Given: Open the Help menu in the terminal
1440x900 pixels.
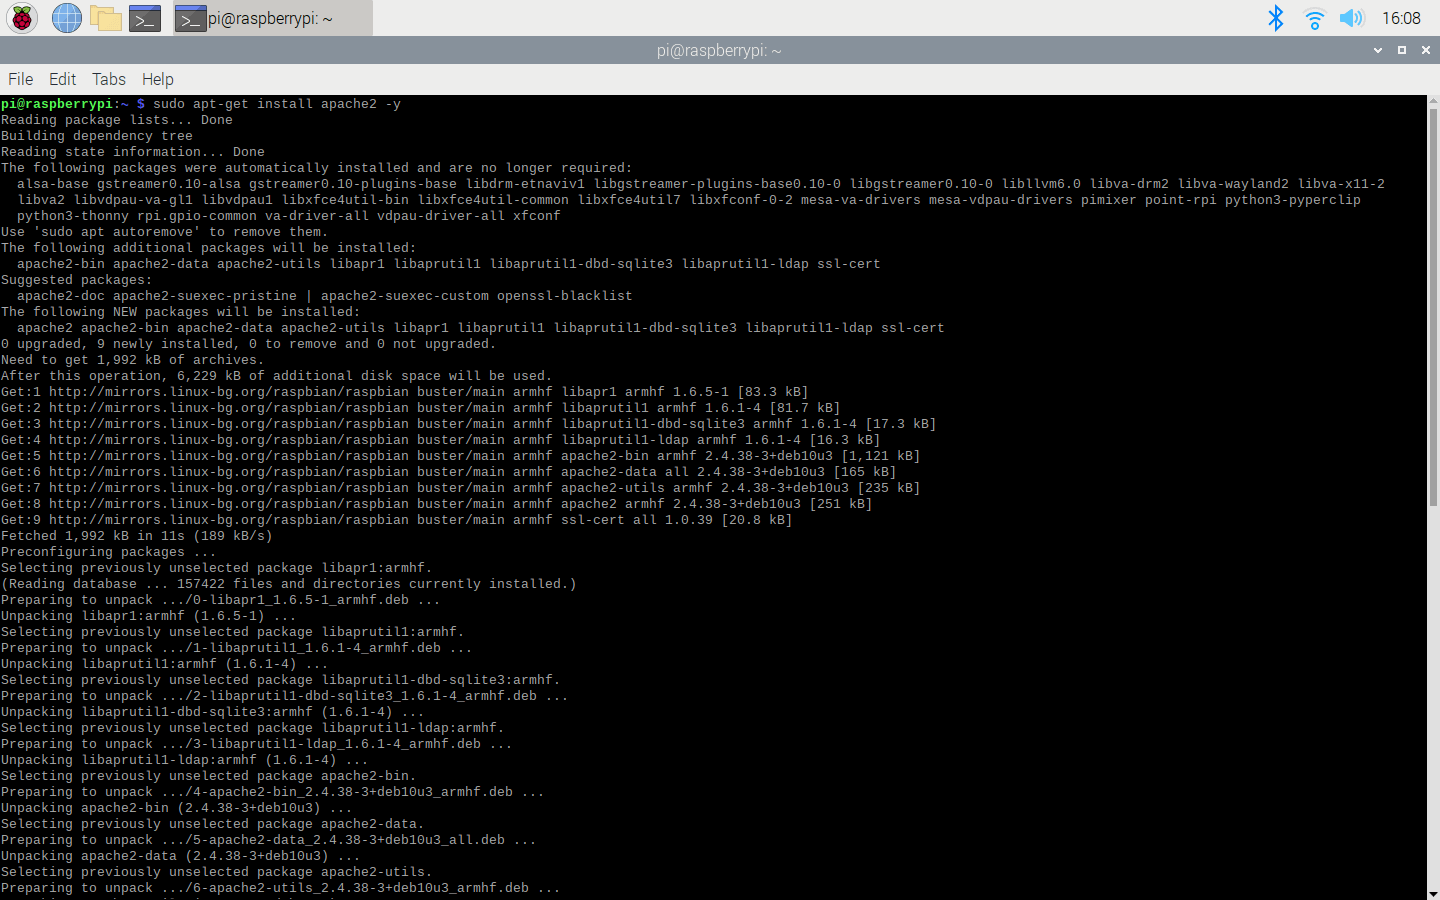Looking at the screenshot, I should 157,79.
